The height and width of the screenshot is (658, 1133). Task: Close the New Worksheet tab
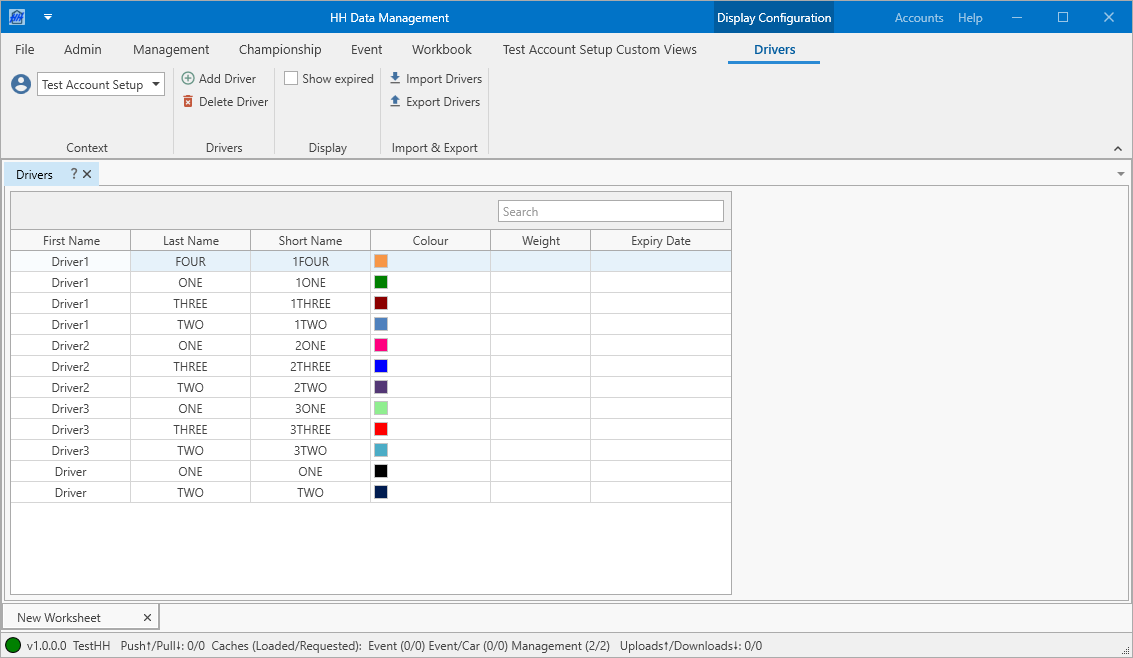point(147,618)
